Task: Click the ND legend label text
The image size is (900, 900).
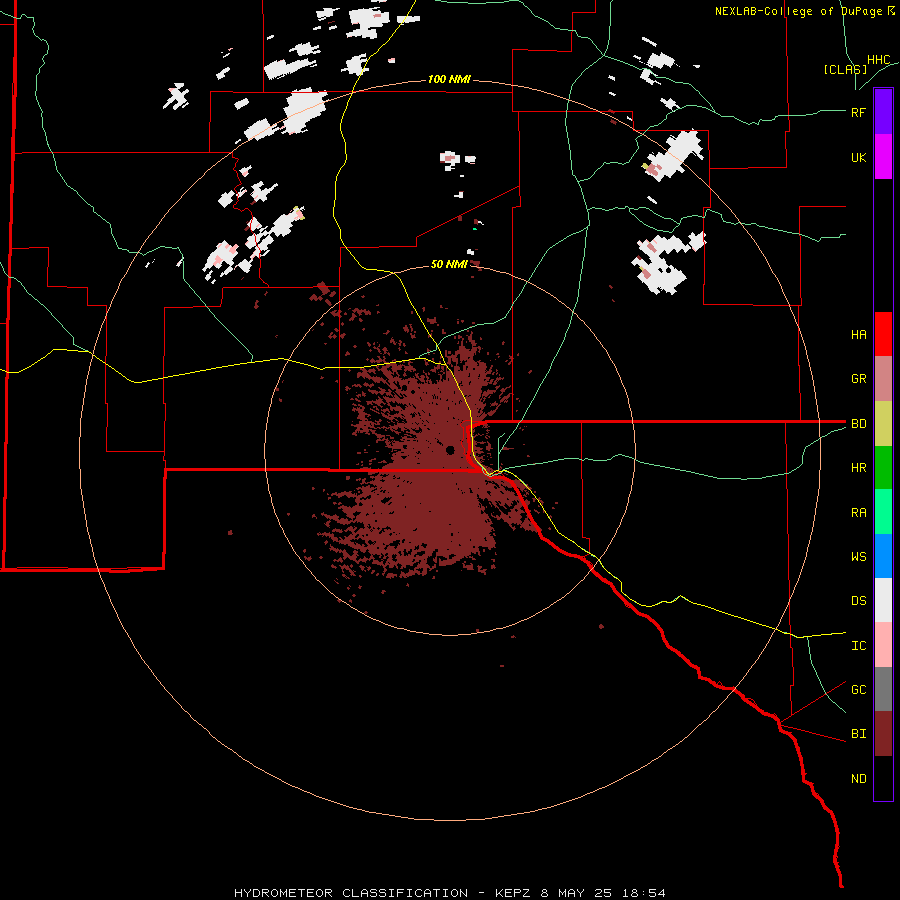Action: (x=858, y=778)
